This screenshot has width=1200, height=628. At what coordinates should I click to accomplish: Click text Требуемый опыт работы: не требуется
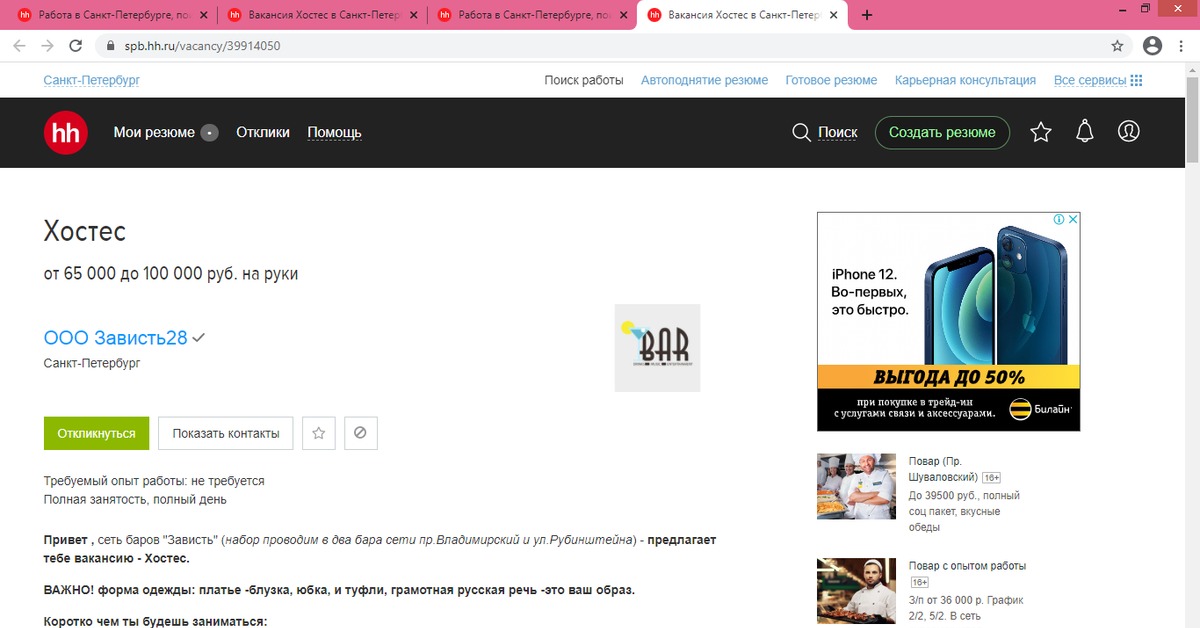(x=154, y=481)
